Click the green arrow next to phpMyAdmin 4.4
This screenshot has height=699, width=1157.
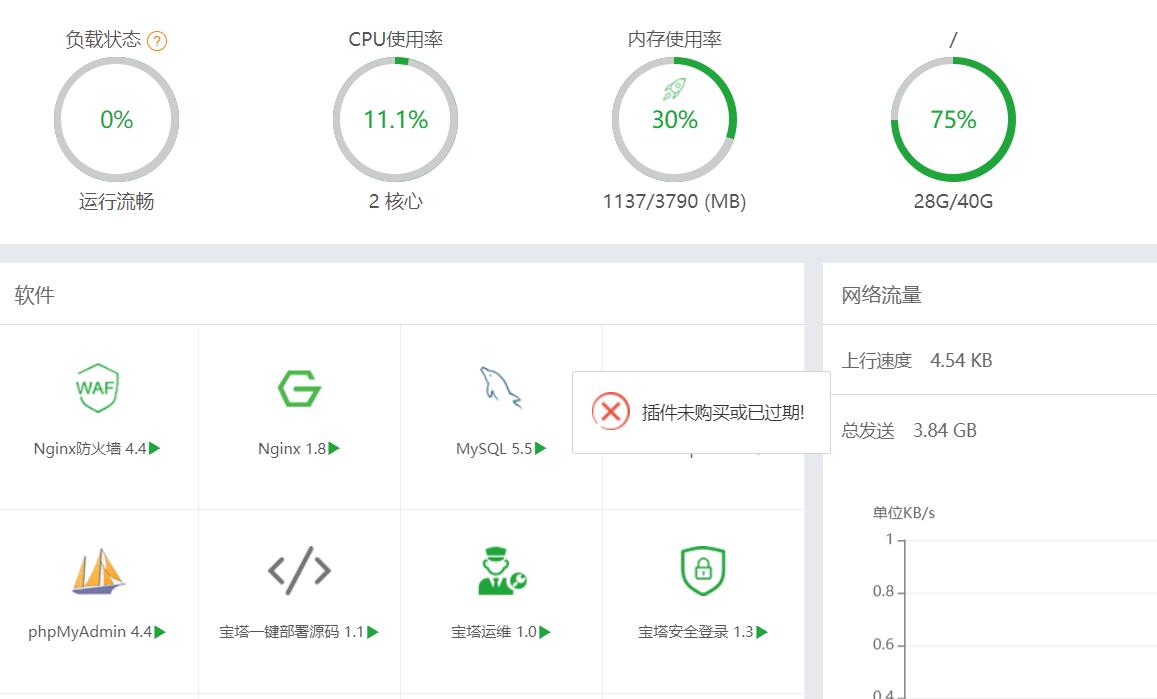pos(160,632)
